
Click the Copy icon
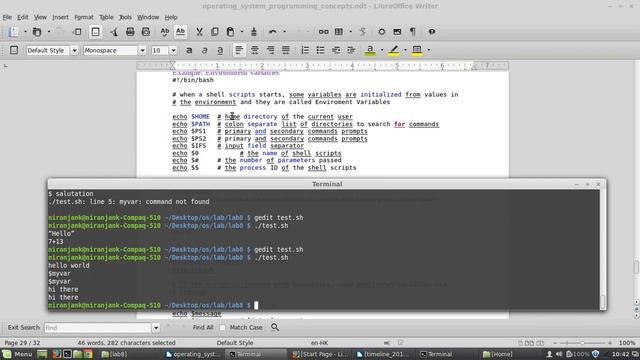pos(215,32)
